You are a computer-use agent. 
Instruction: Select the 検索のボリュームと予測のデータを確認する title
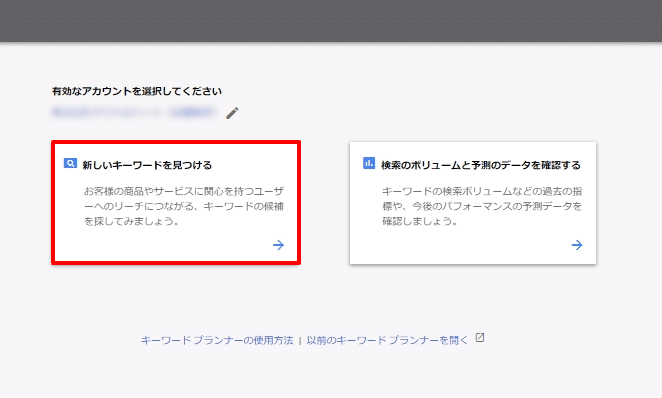pyautogui.click(x=481, y=165)
